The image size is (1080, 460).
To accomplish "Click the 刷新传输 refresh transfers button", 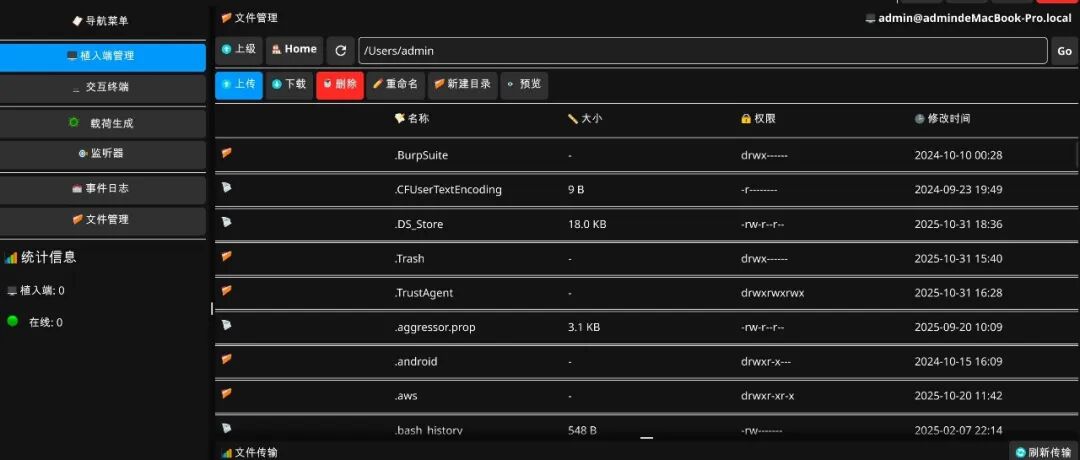I will tap(1043, 452).
